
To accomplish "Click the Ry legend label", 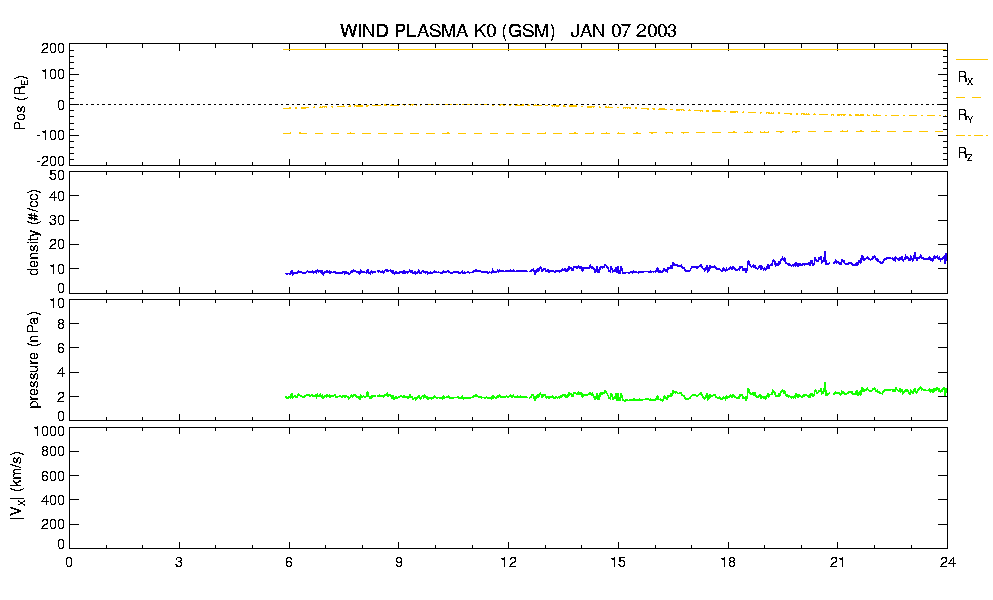I will point(965,115).
